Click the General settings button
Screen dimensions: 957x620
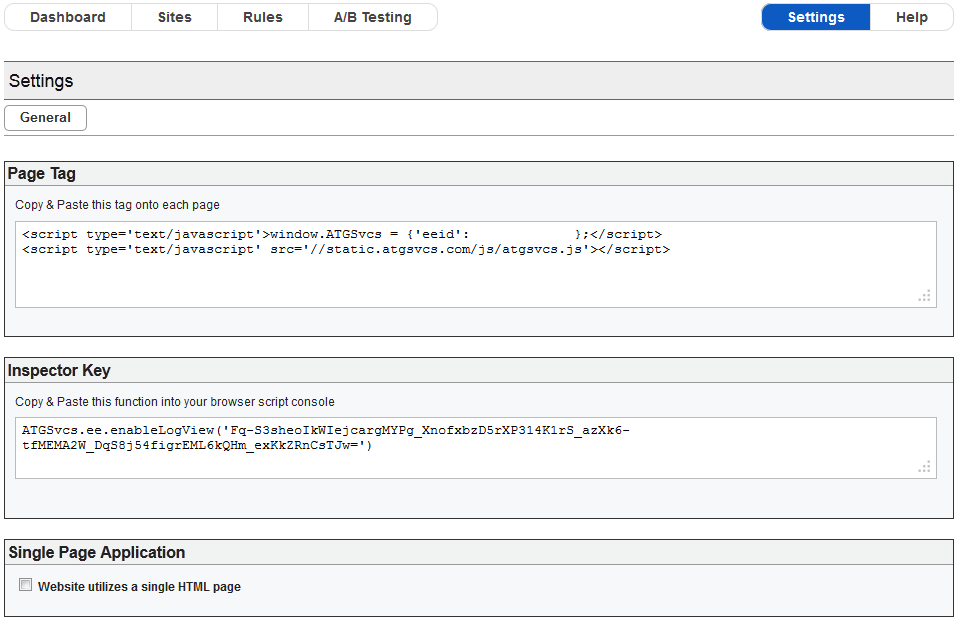click(x=46, y=118)
